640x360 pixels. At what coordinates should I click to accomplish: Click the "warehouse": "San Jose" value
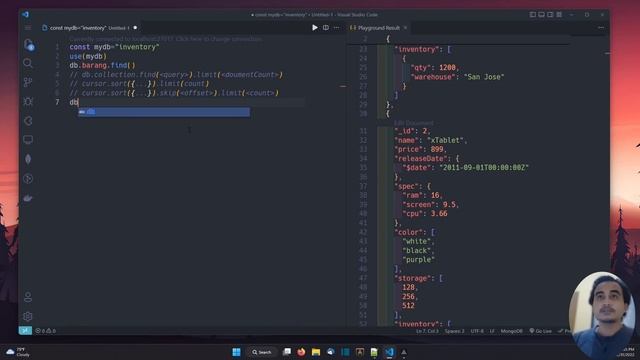[x=484, y=77]
